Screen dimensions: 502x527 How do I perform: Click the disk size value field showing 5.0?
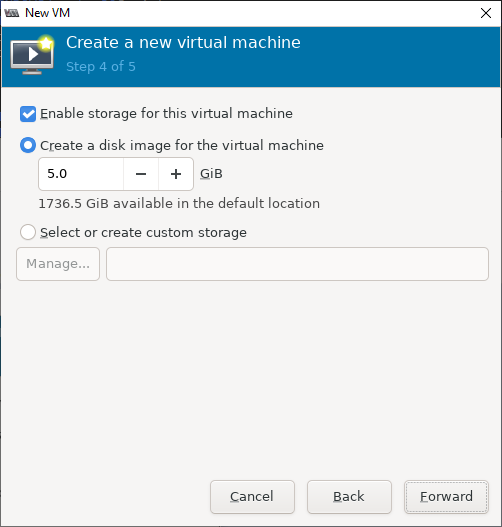tap(81, 174)
